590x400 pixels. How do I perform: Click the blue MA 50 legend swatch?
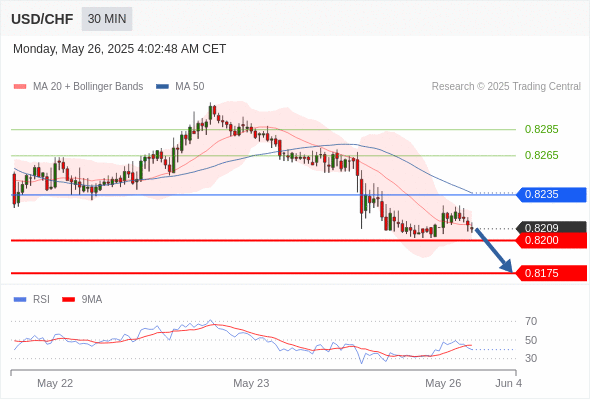point(162,87)
